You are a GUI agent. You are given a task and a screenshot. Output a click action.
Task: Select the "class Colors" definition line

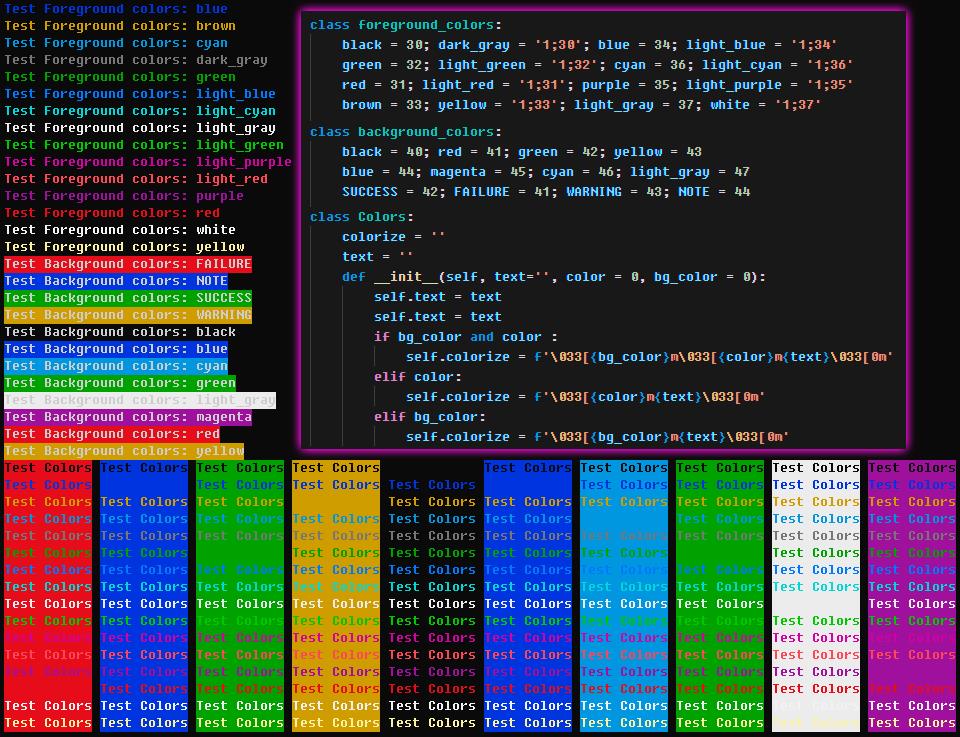361,217
